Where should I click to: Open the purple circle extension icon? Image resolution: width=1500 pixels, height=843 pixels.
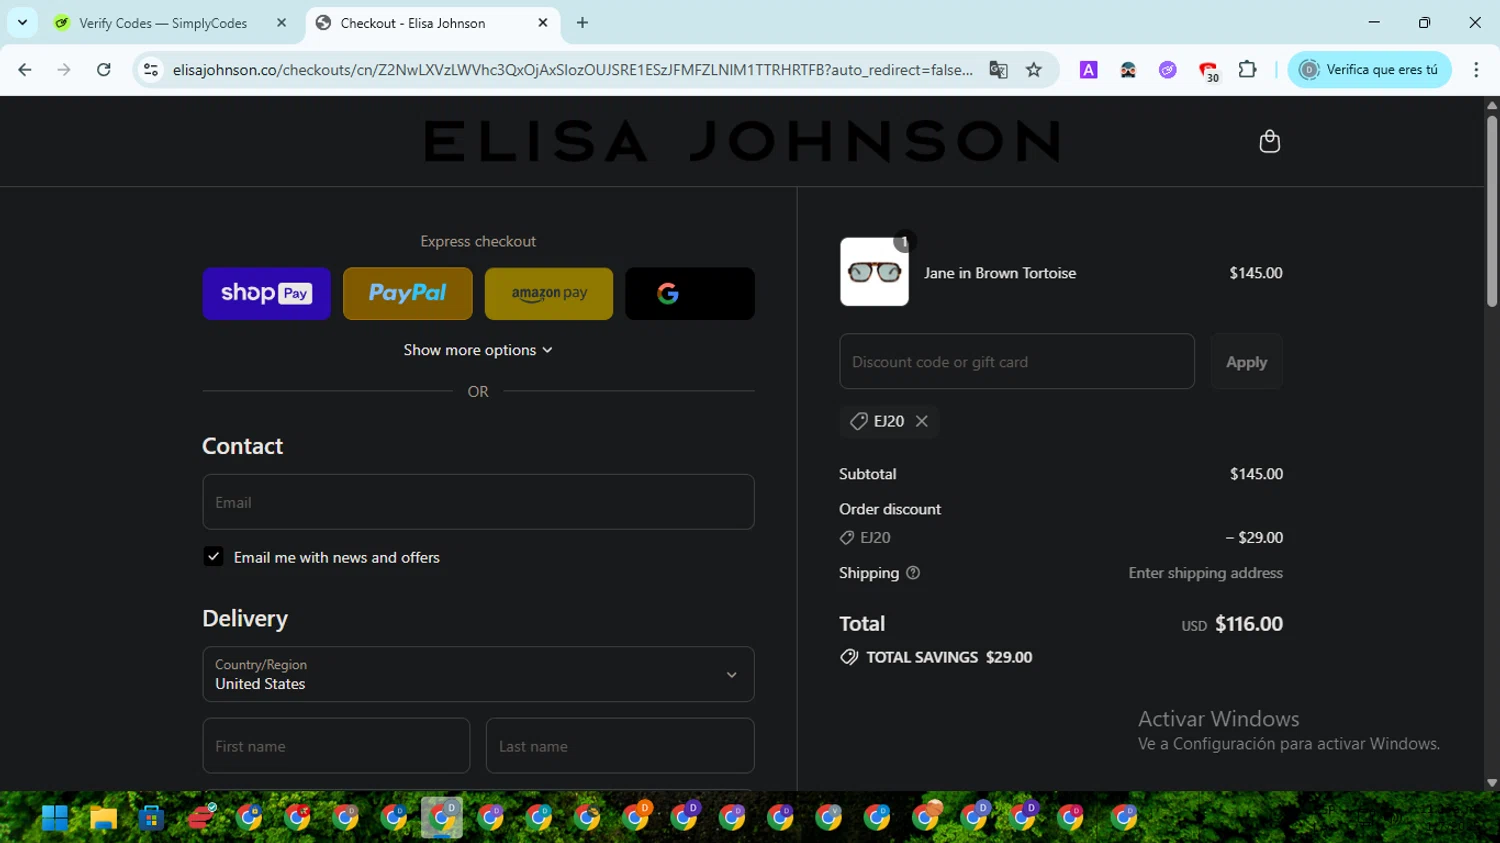coord(1167,69)
